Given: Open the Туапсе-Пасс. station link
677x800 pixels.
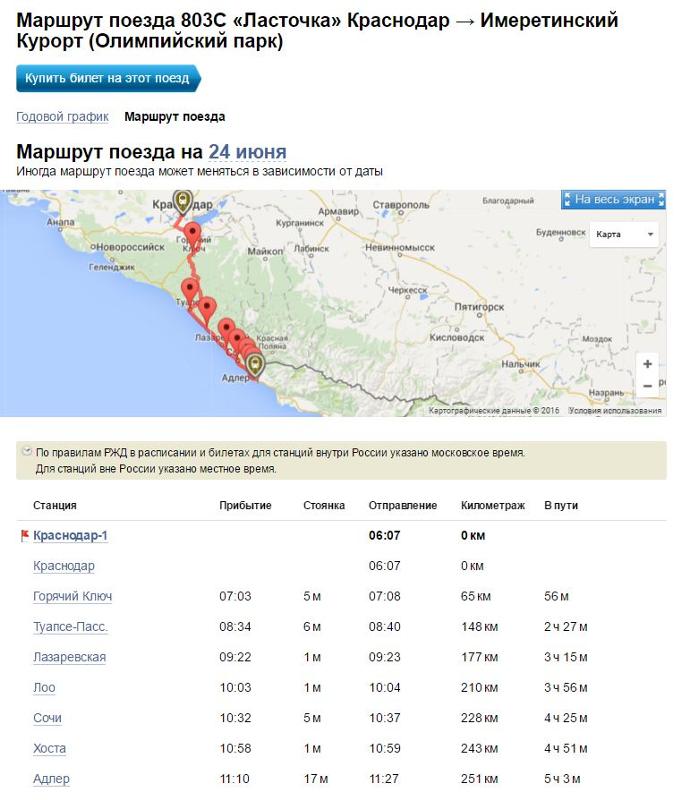Looking at the screenshot, I should coord(70,627).
